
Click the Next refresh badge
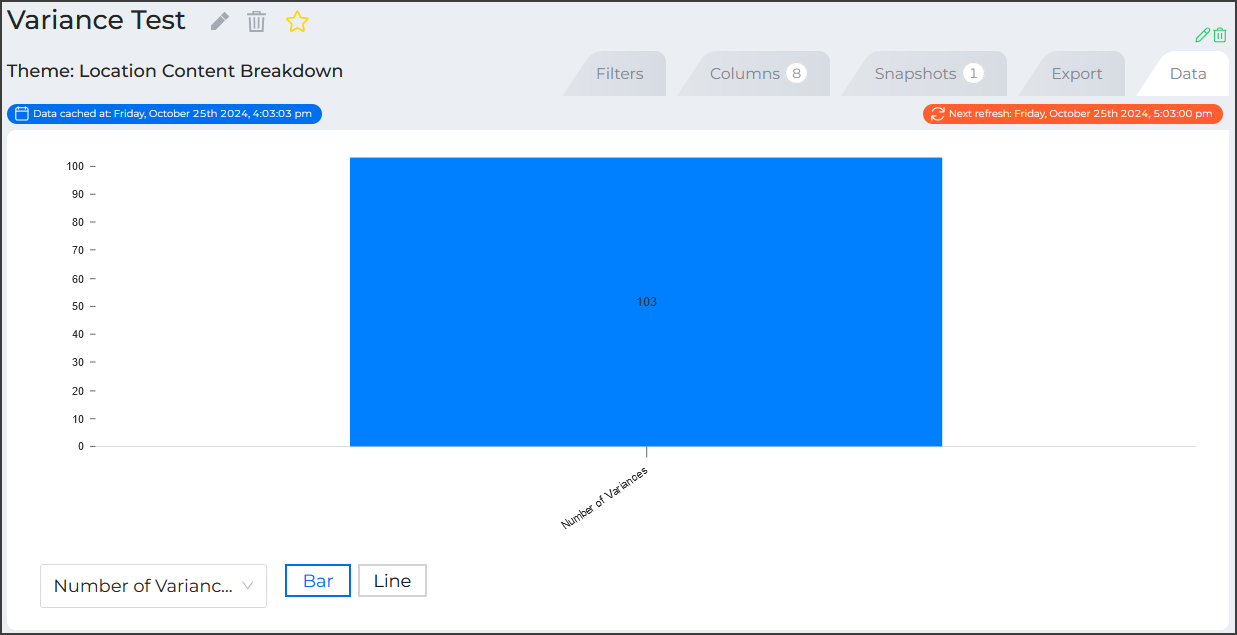pos(1073,114)
